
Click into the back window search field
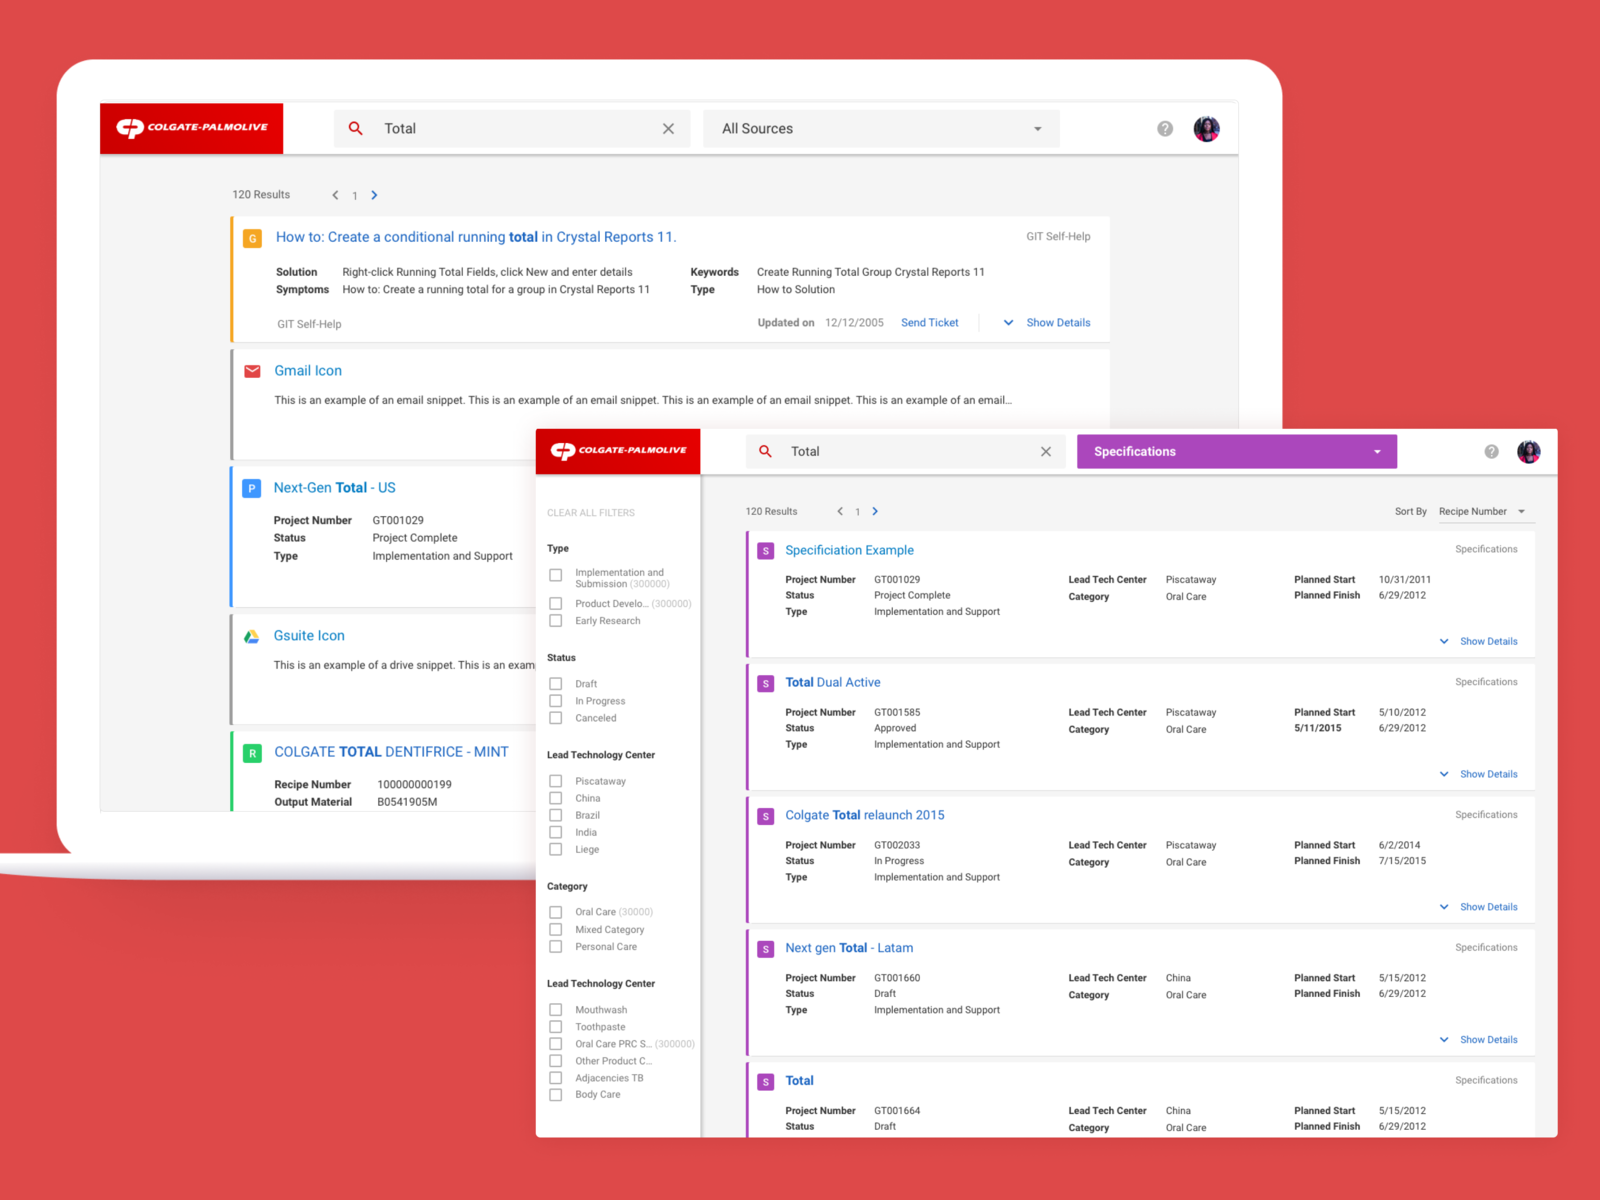click(512, 129)
